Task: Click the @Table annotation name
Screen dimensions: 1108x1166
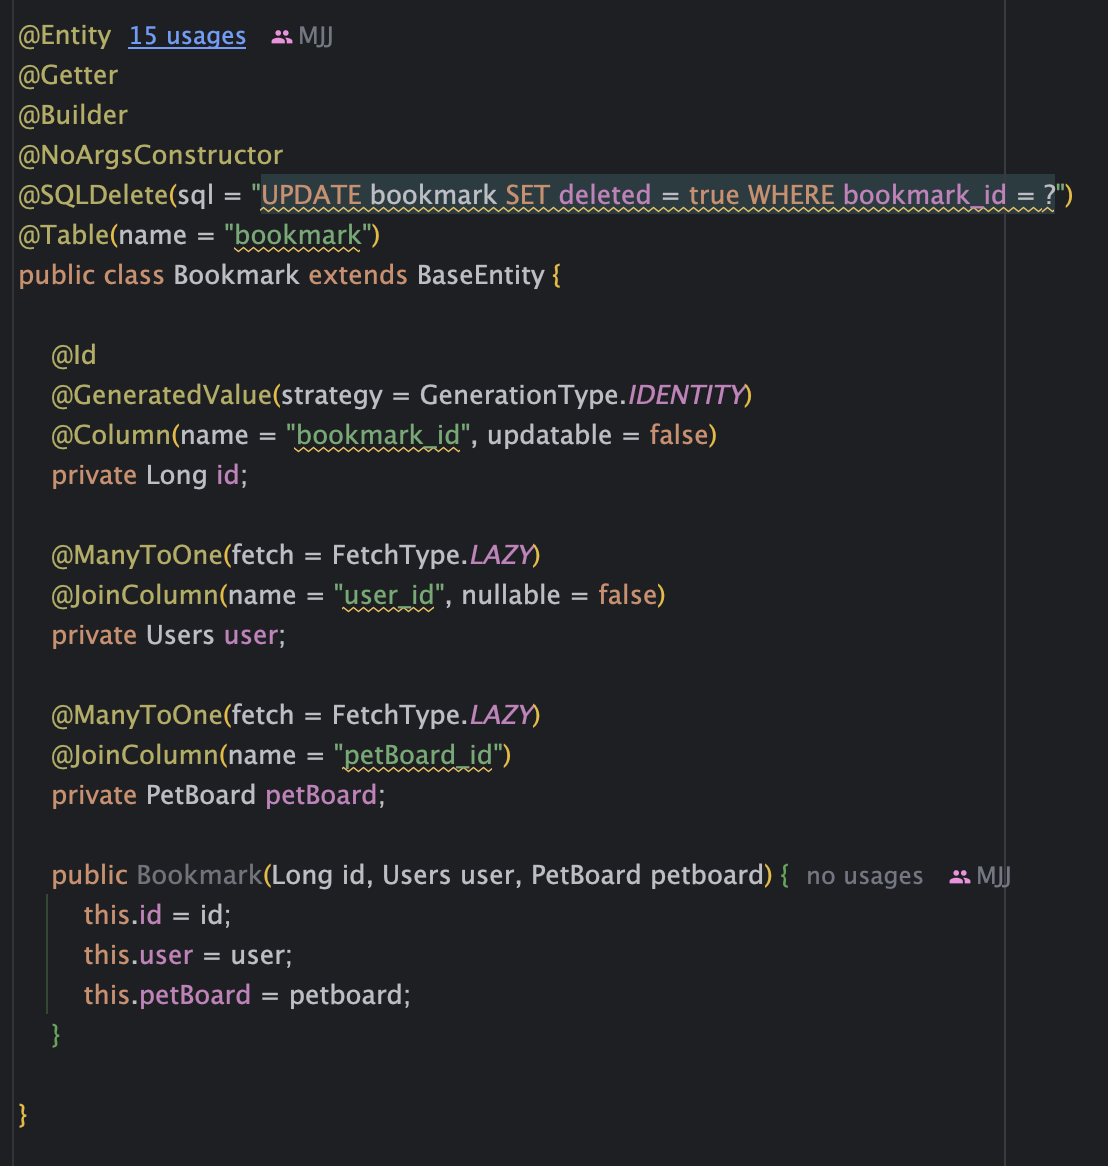Action: click(64, 235)
